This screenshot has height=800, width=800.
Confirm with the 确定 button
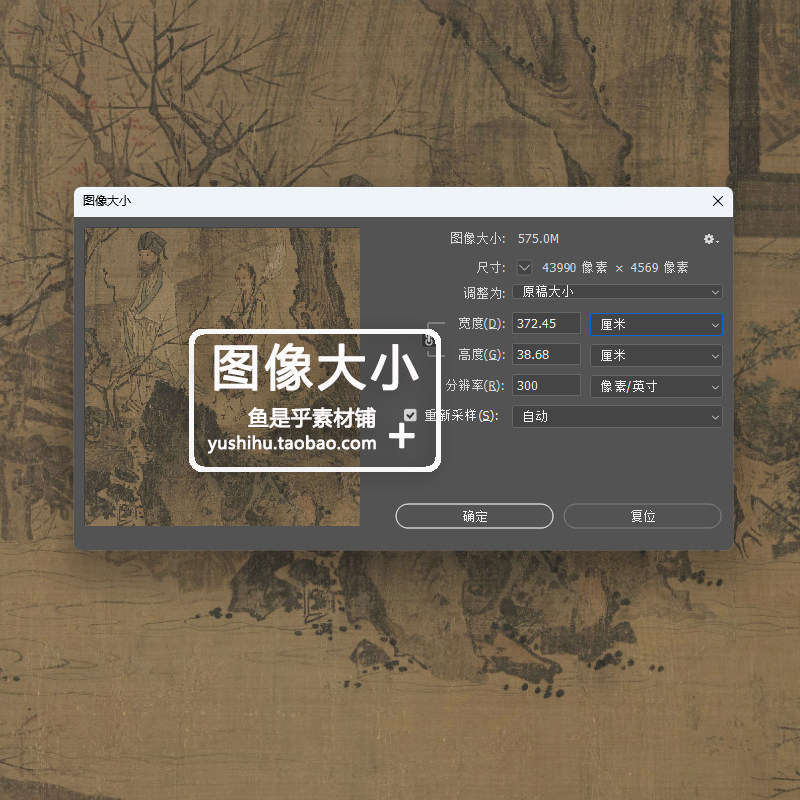[474, 516]
